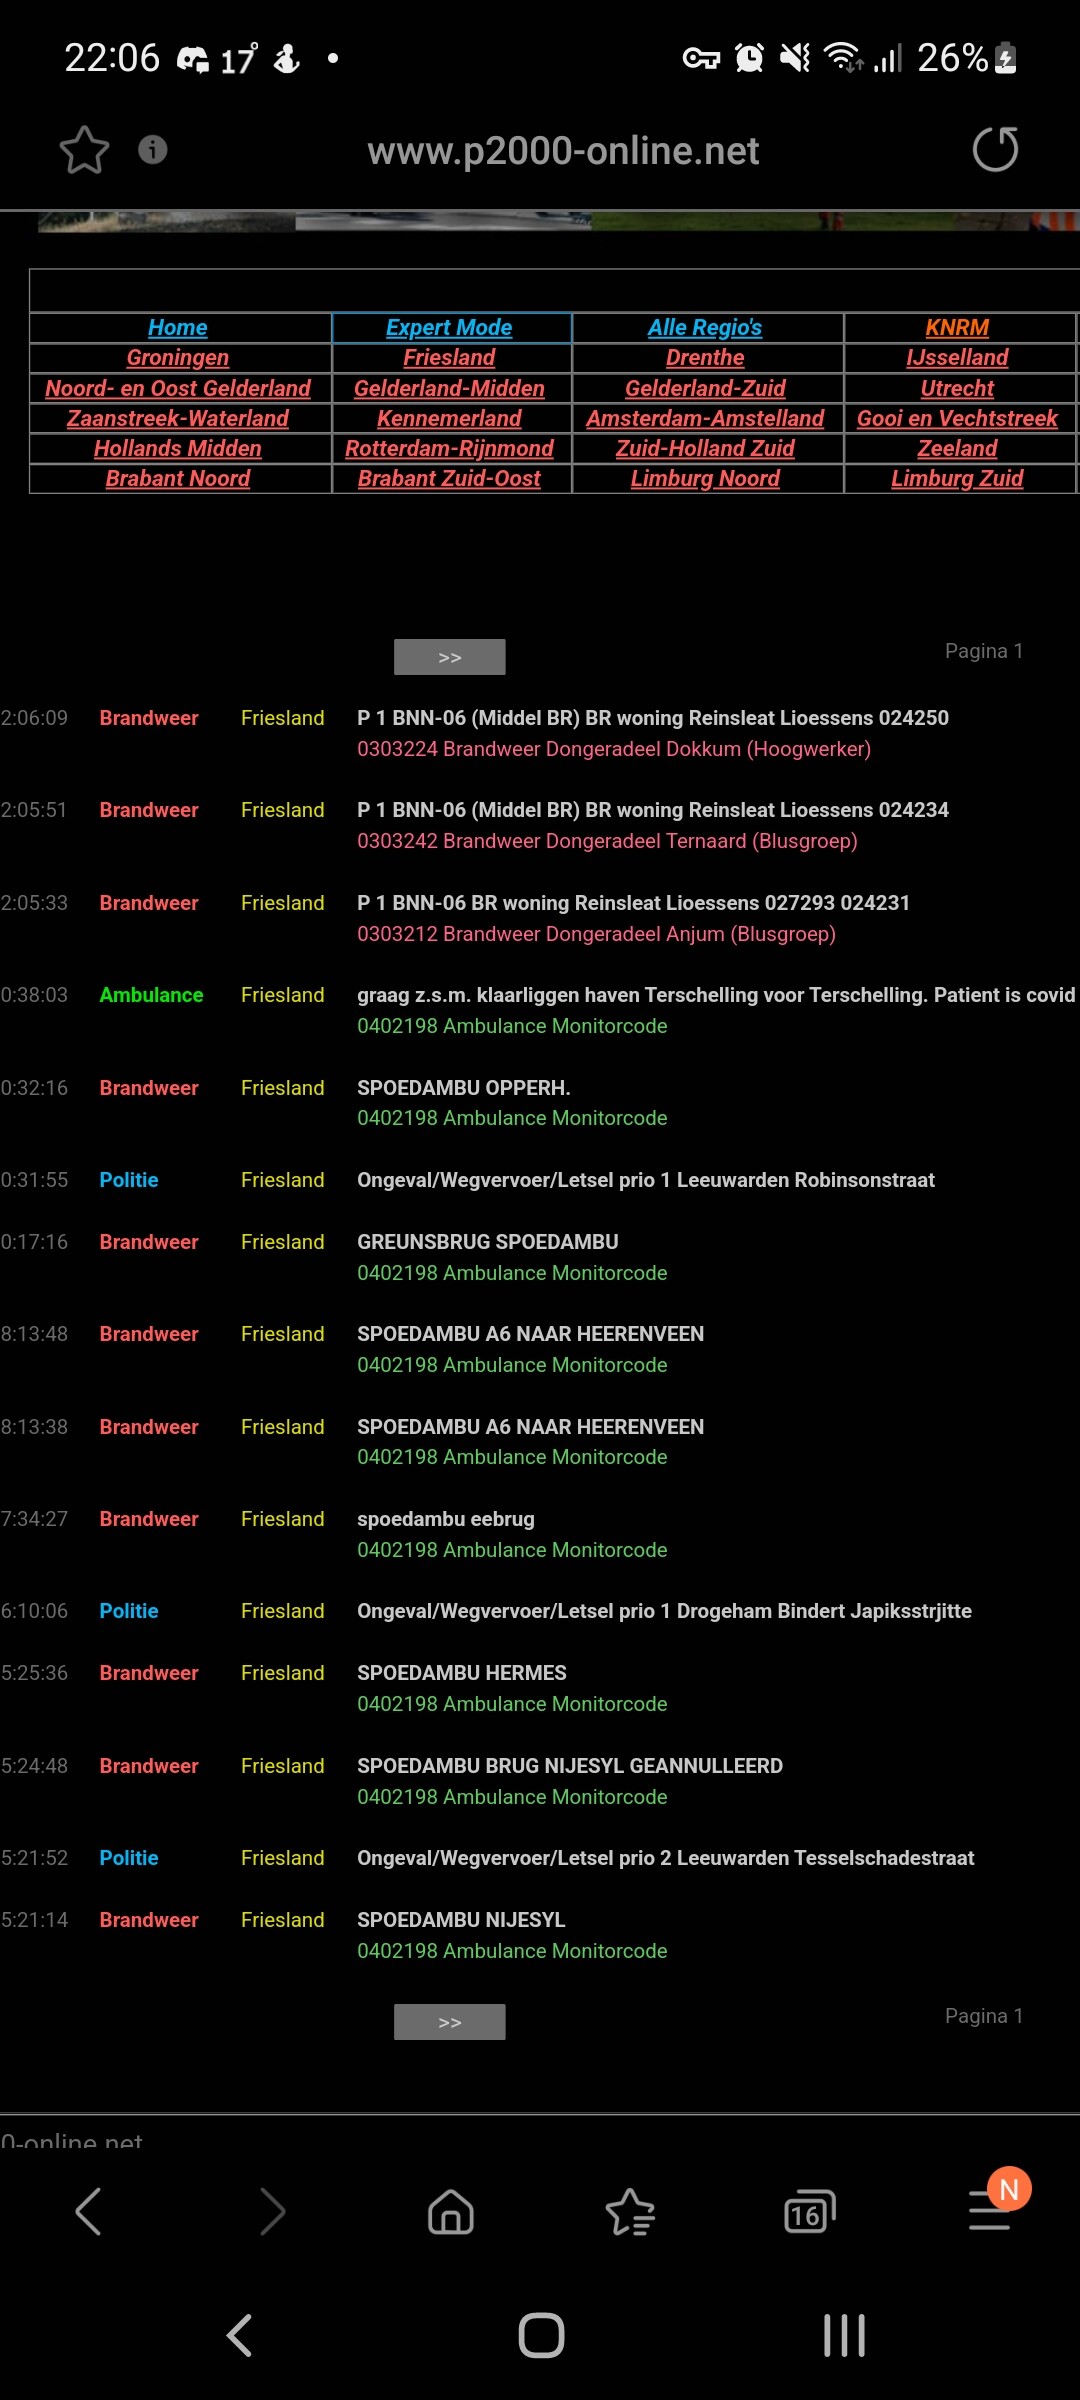Select message SPOEDAMBU NIJESYL at 5:21:14

pos(461,1920)
